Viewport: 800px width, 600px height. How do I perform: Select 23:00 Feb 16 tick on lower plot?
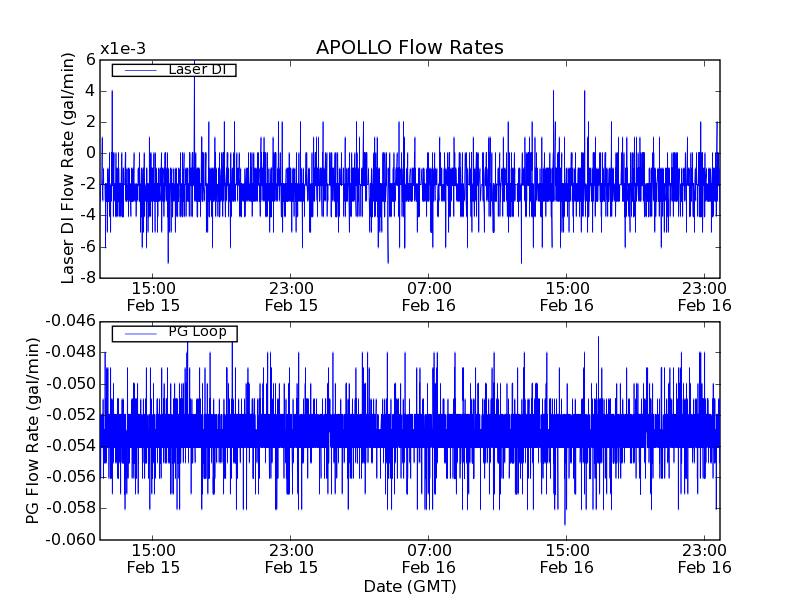click(705, 558)
